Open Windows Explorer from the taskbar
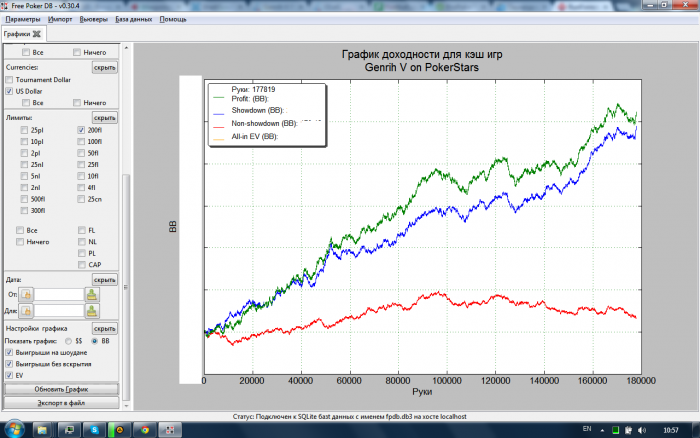The width and height of the screenshot is (700, 438). pyautogui.click(x=42, y=430)
